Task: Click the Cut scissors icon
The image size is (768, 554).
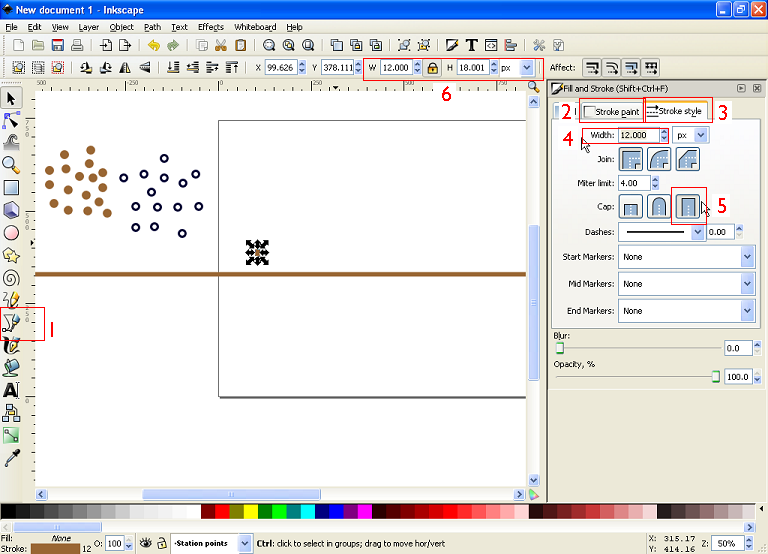Action: click(x=221, y=46)
